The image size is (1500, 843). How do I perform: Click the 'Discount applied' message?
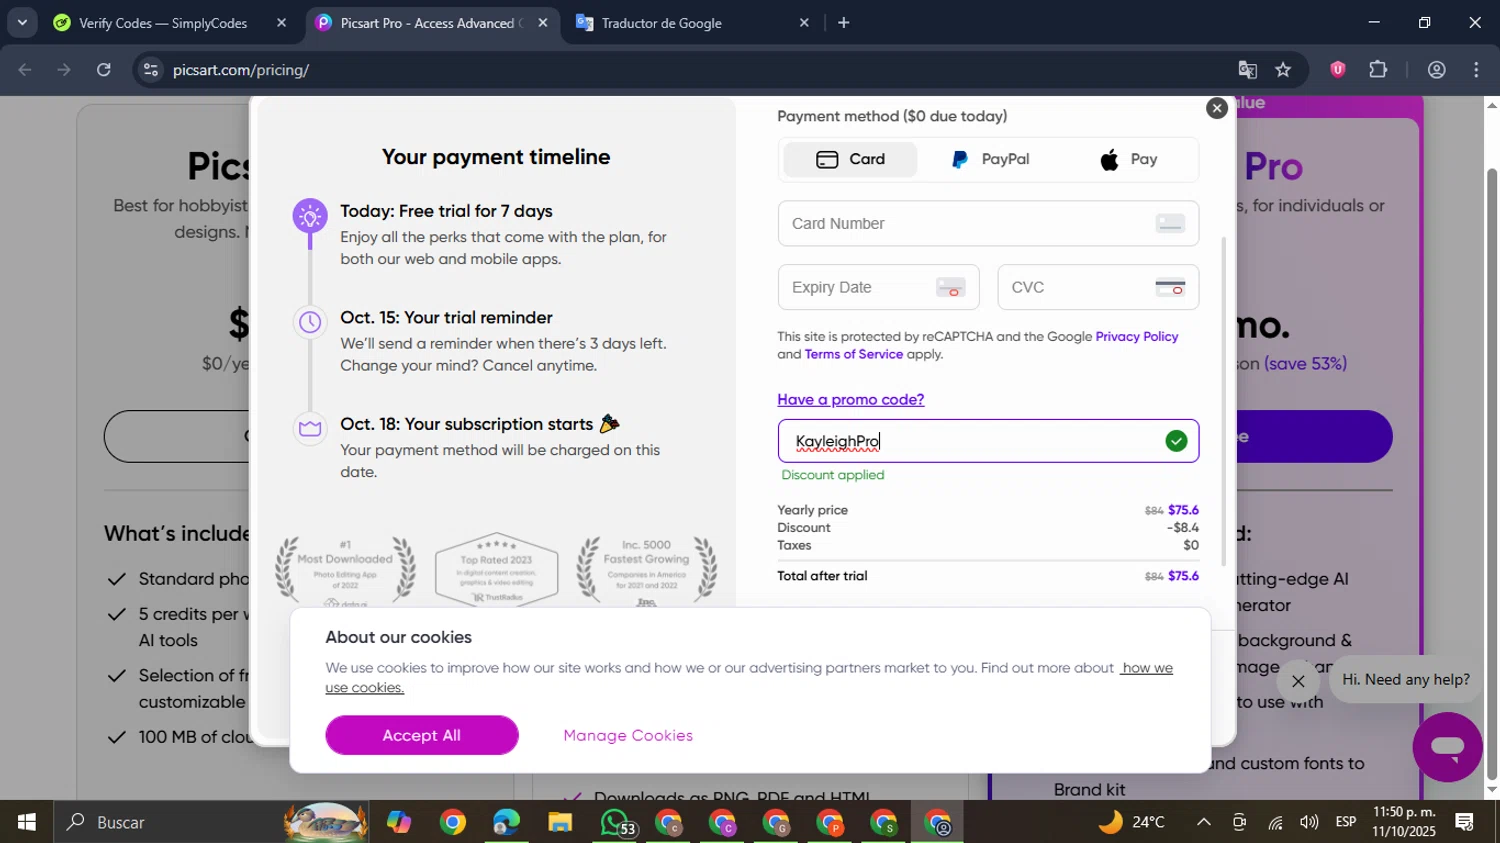pos(833,475)
